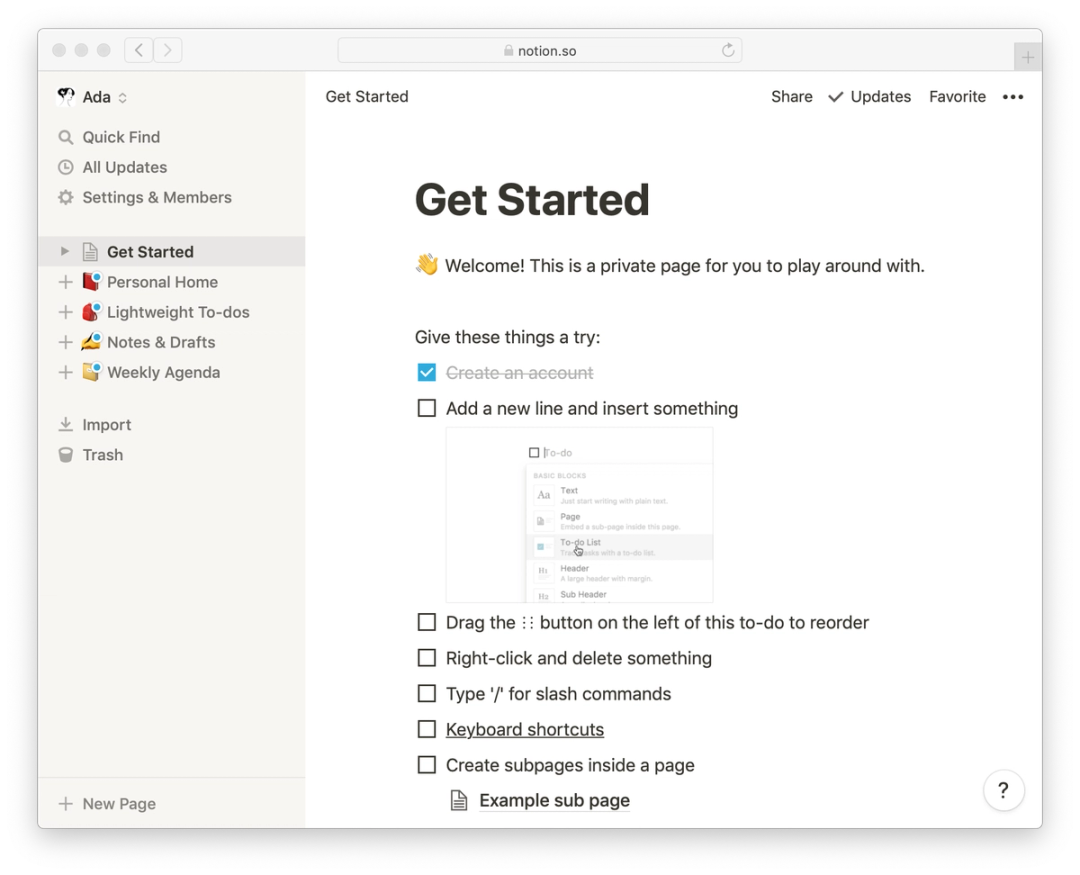The image size is (1080, 875).
Task: Open the Example sub page document icon
Action: (459, 799)
